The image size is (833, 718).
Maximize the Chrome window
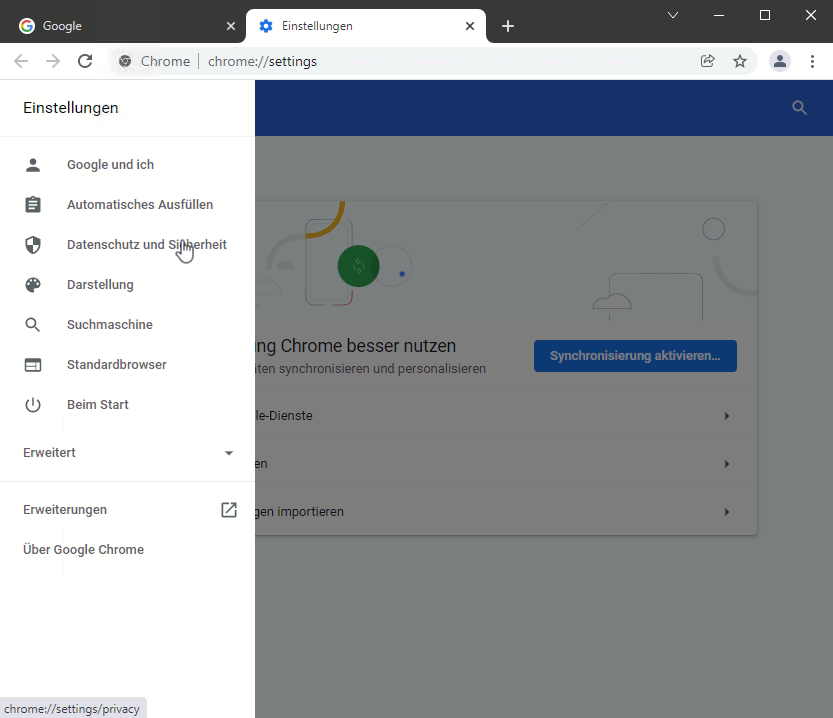[765, 15]
